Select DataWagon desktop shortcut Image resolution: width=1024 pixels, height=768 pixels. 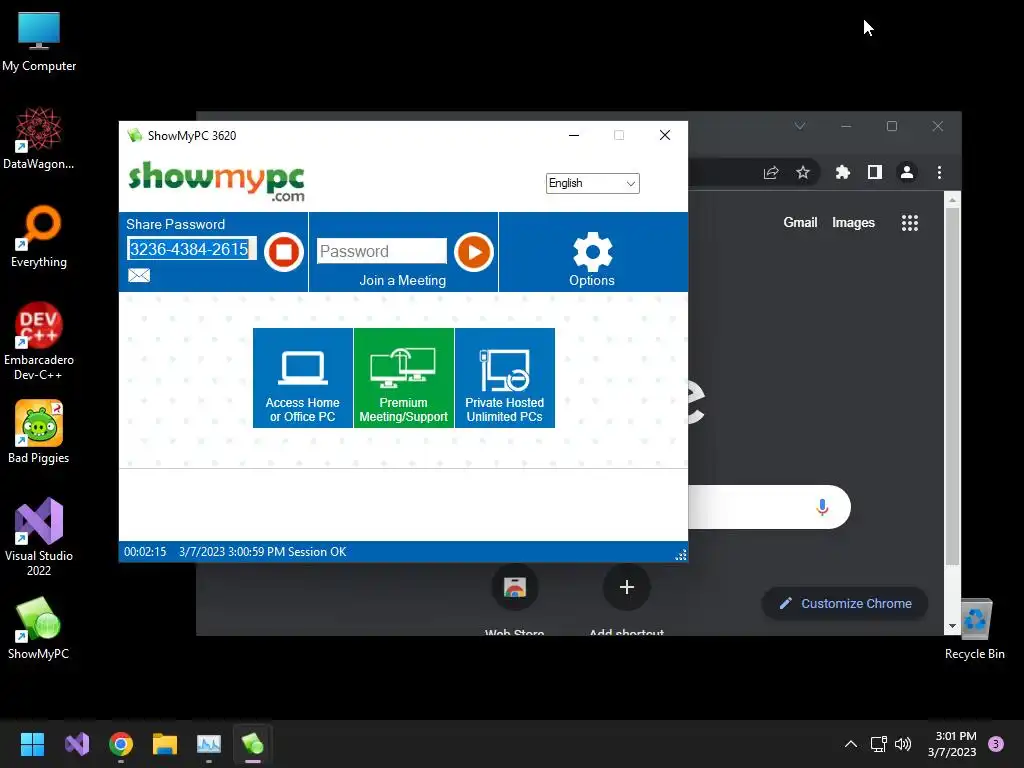point(39,139)
